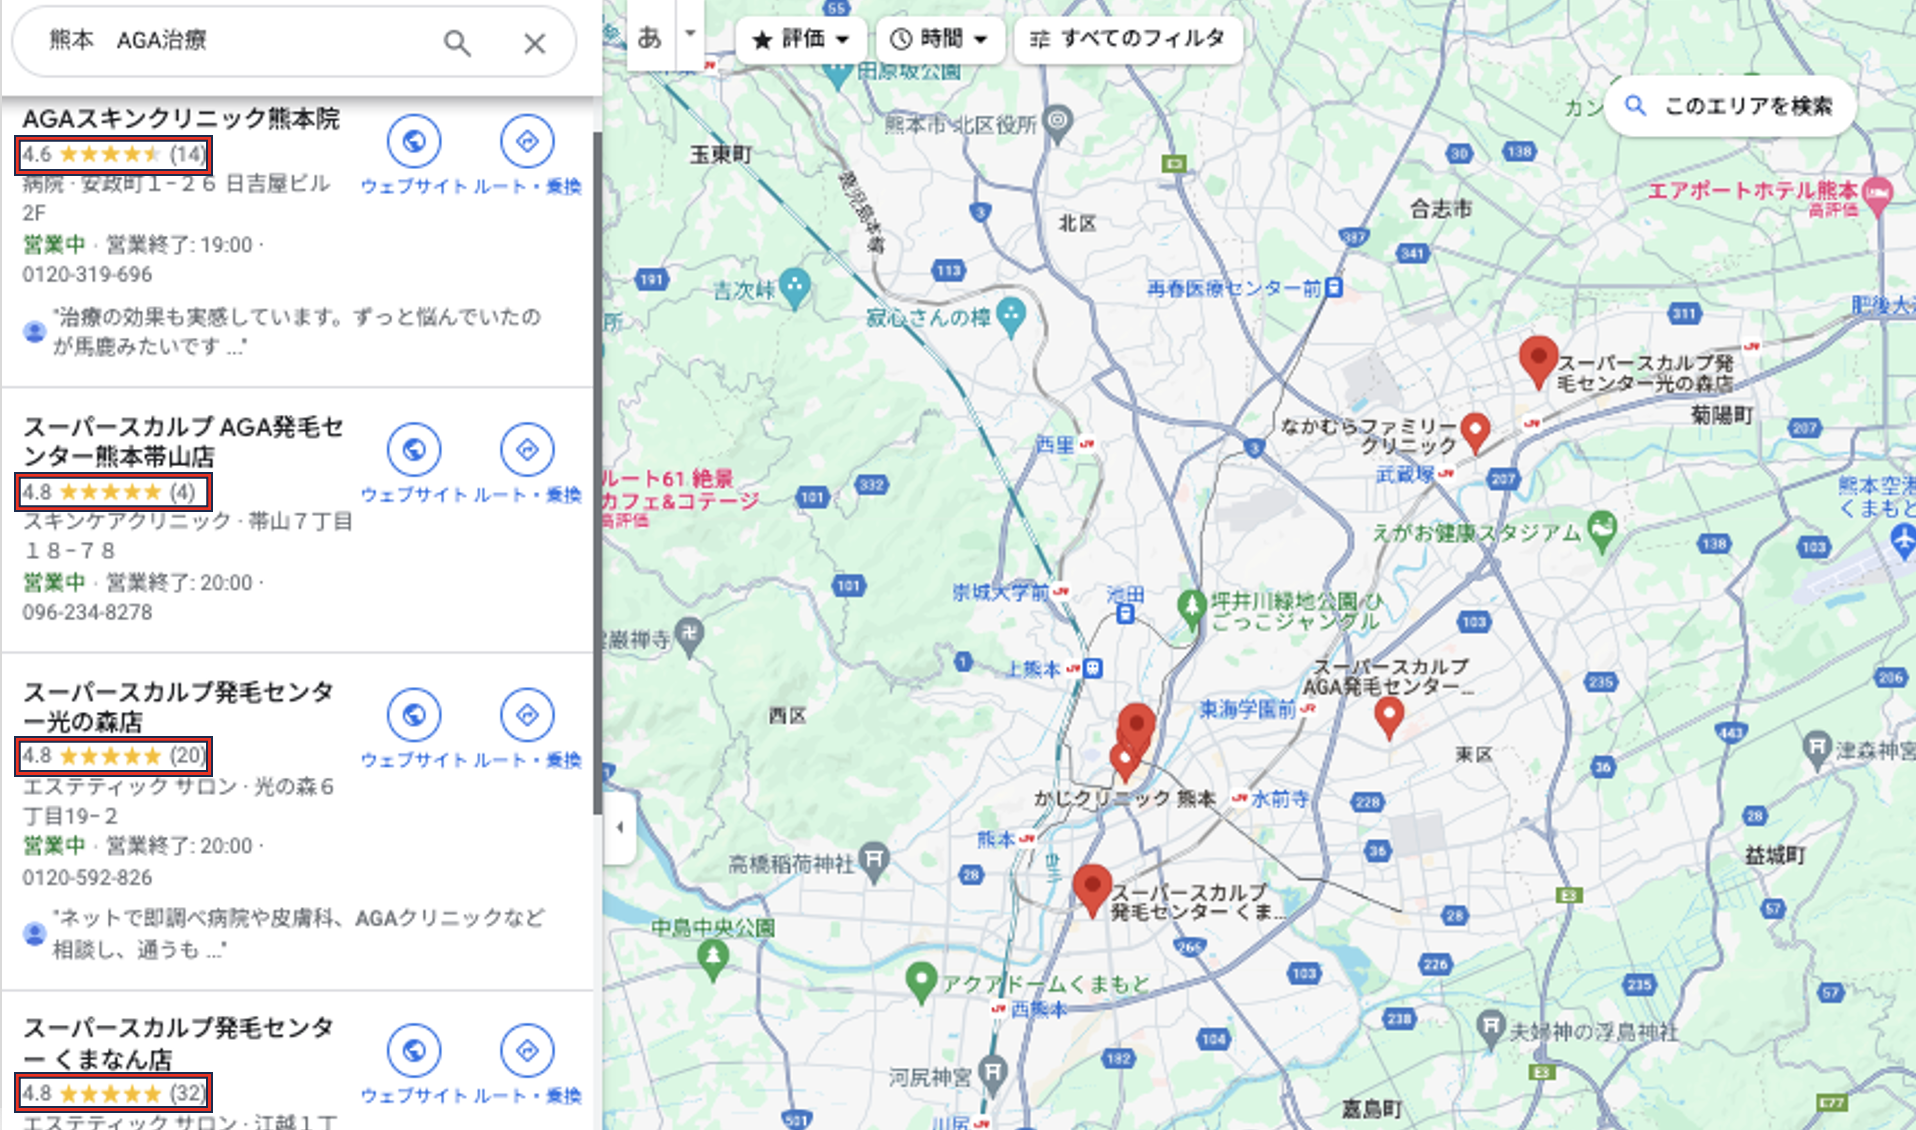Select the スーパースカルプ AGA発毛センター熊本帯山店 listing title

coord(184,442)
